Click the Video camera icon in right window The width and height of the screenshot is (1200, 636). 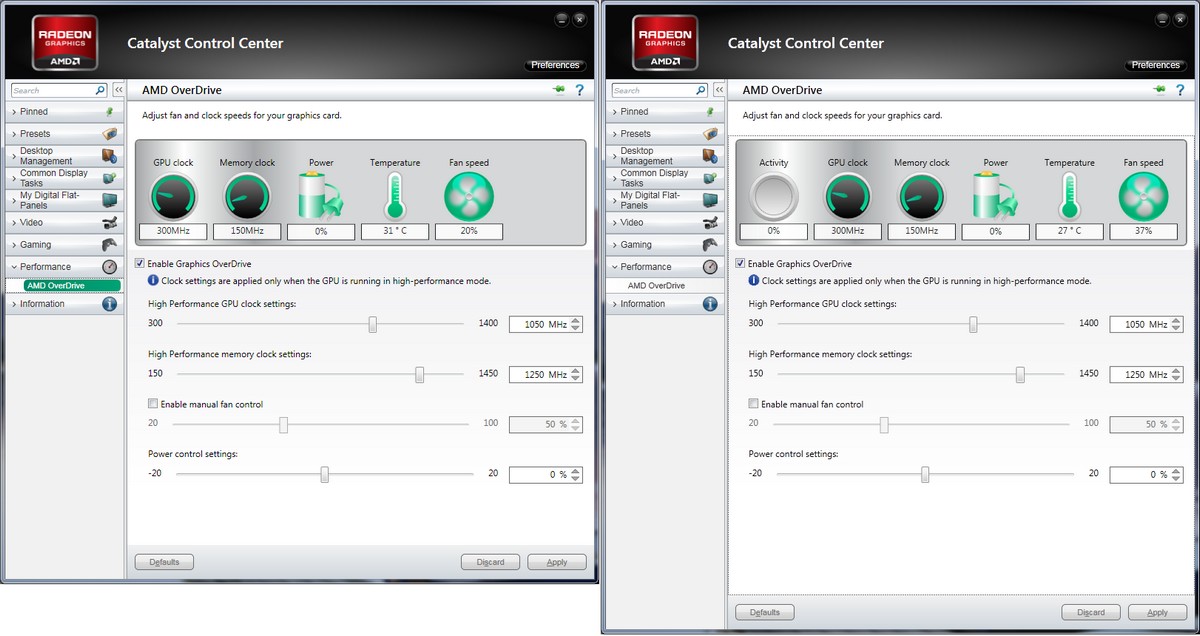710,222
